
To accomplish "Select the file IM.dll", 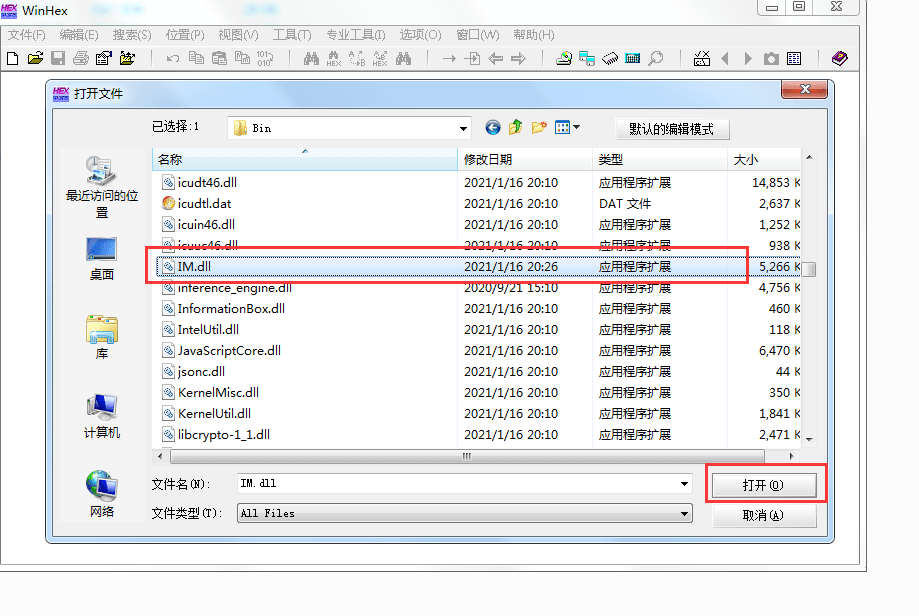I will click(478, 267).
